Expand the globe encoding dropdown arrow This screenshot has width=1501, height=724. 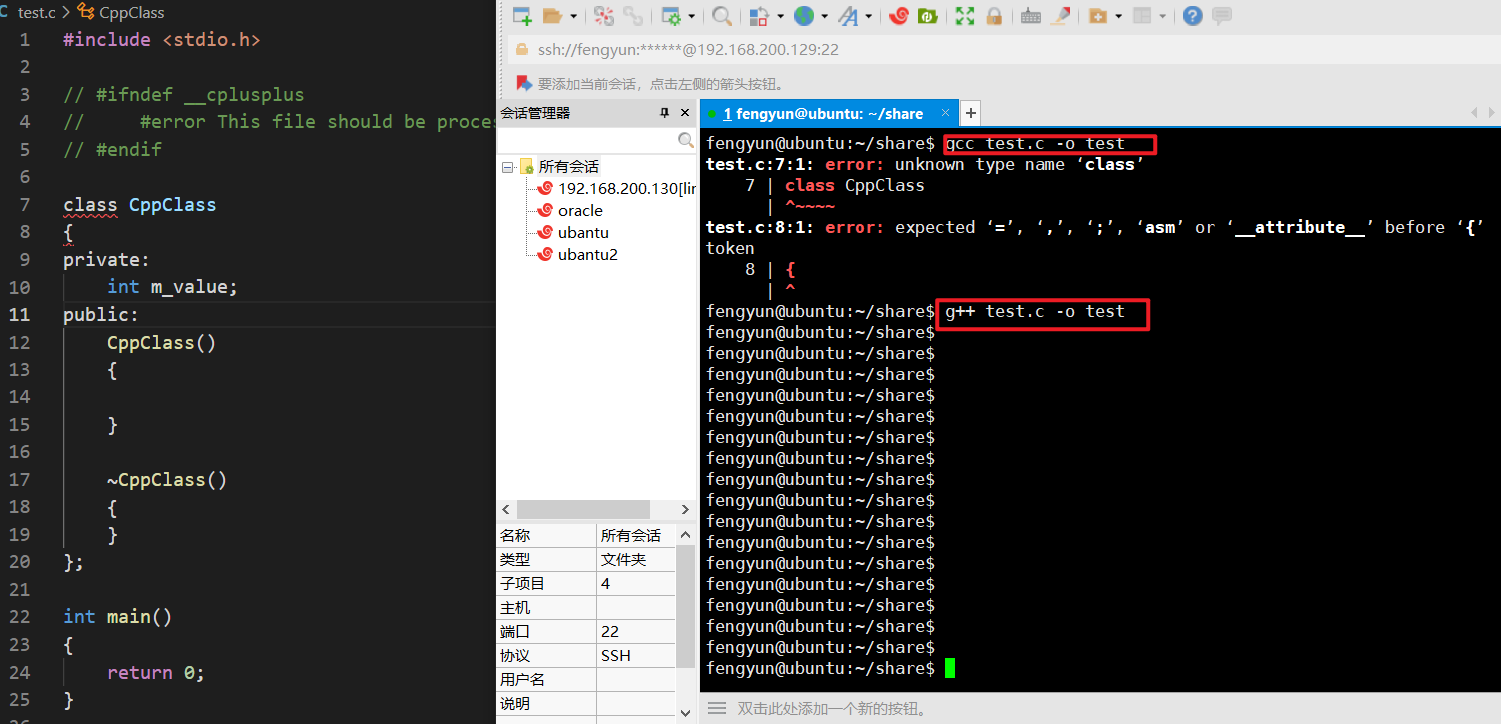[x=824, y=17]
